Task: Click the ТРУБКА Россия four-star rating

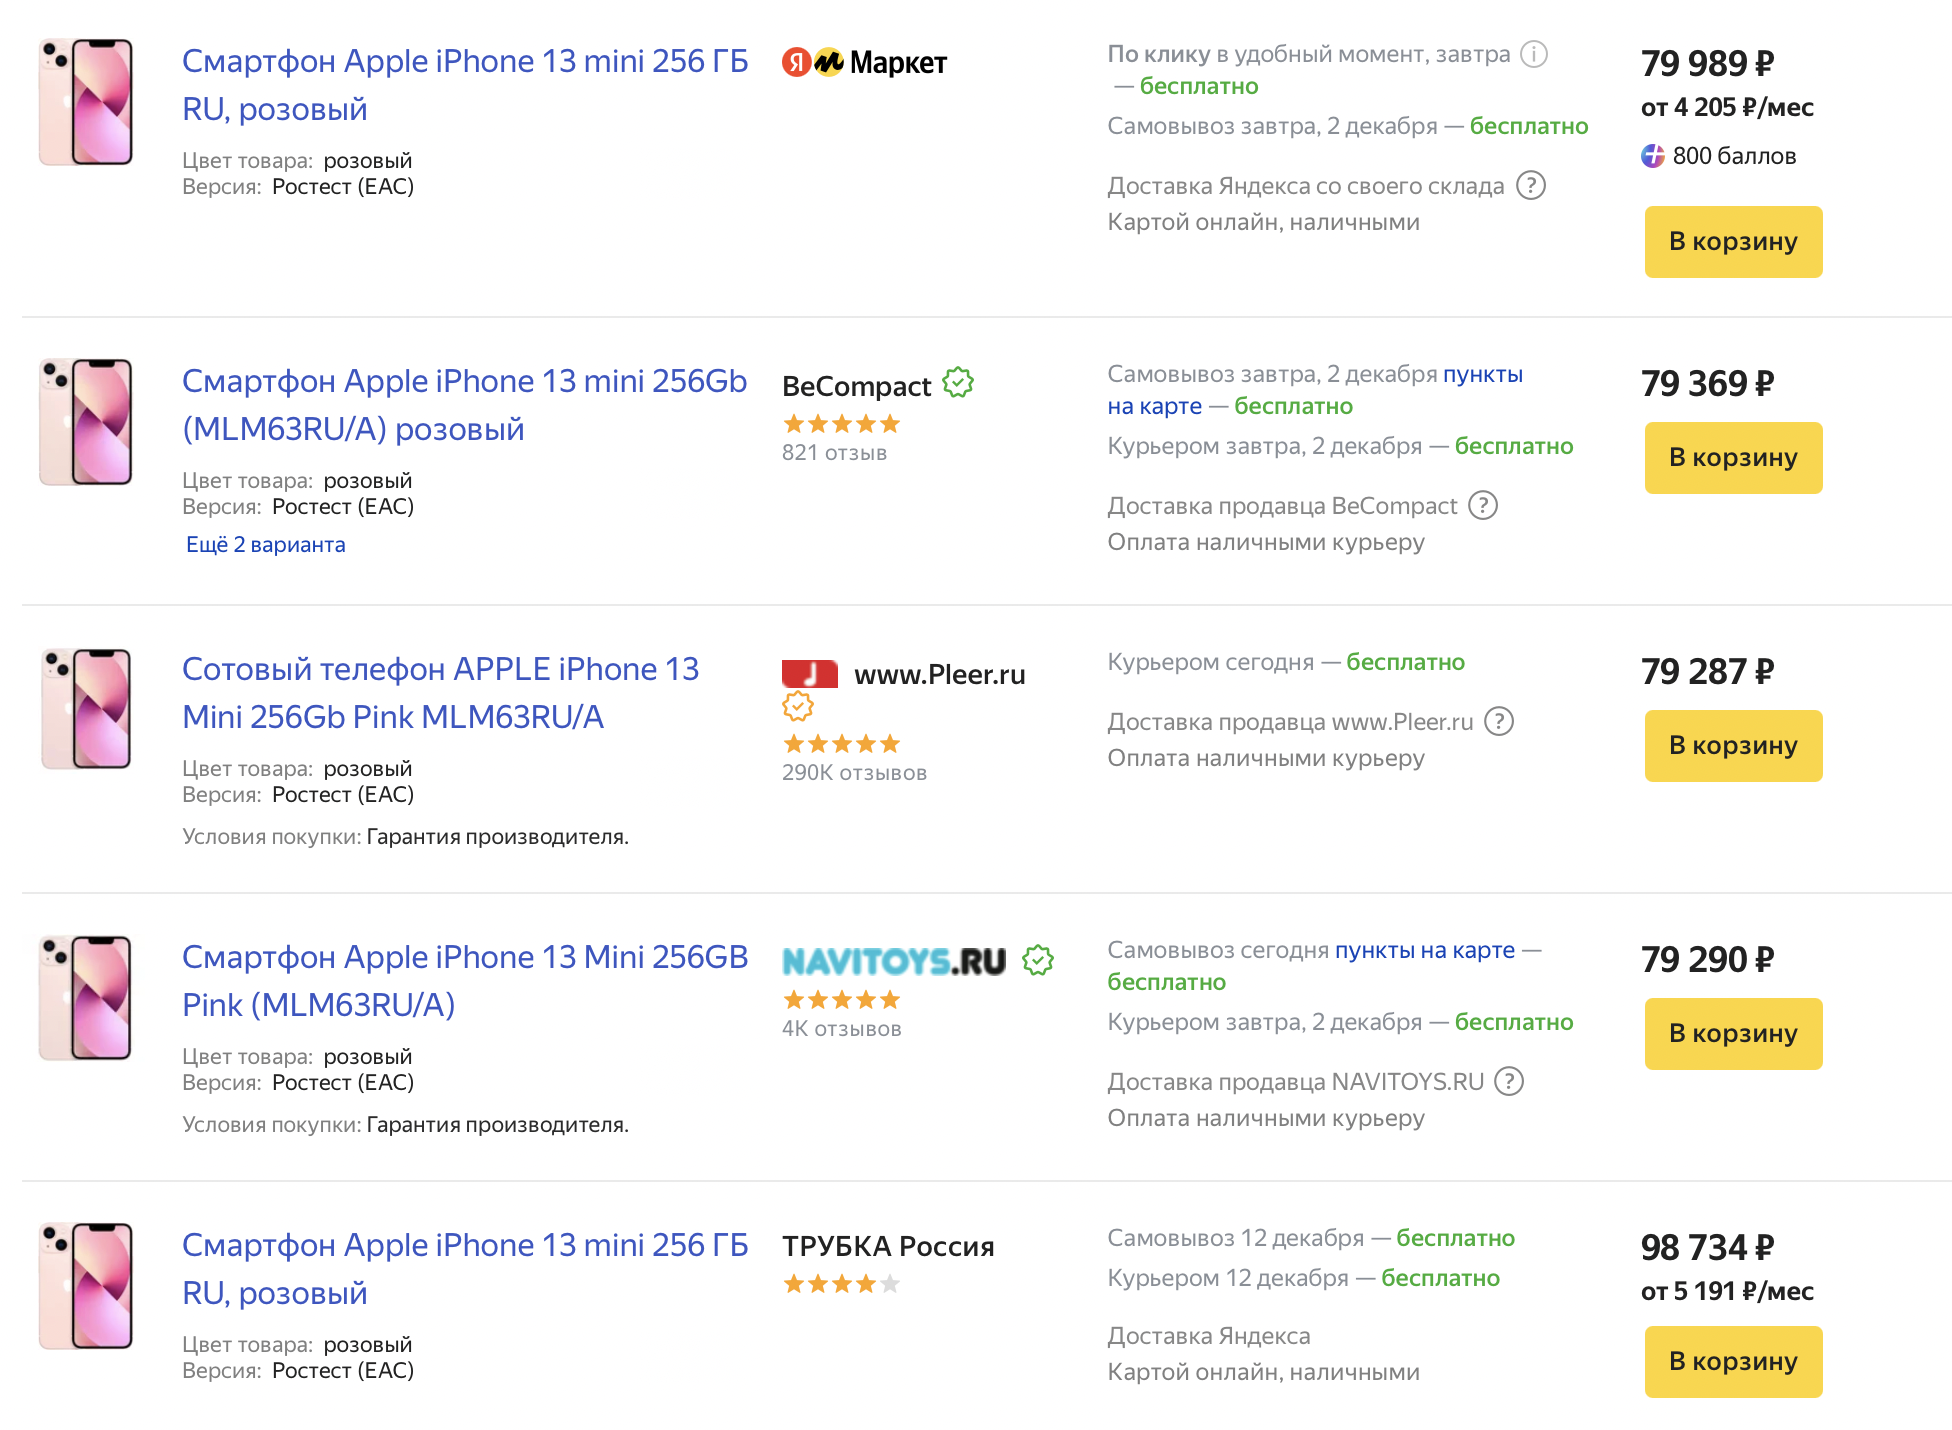Action: pos(842,1284)
